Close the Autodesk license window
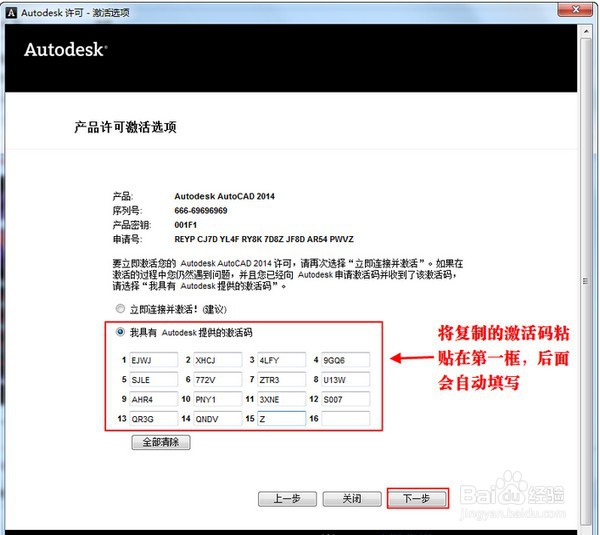Viewport: 600px width, 535px height. [576, 9]
